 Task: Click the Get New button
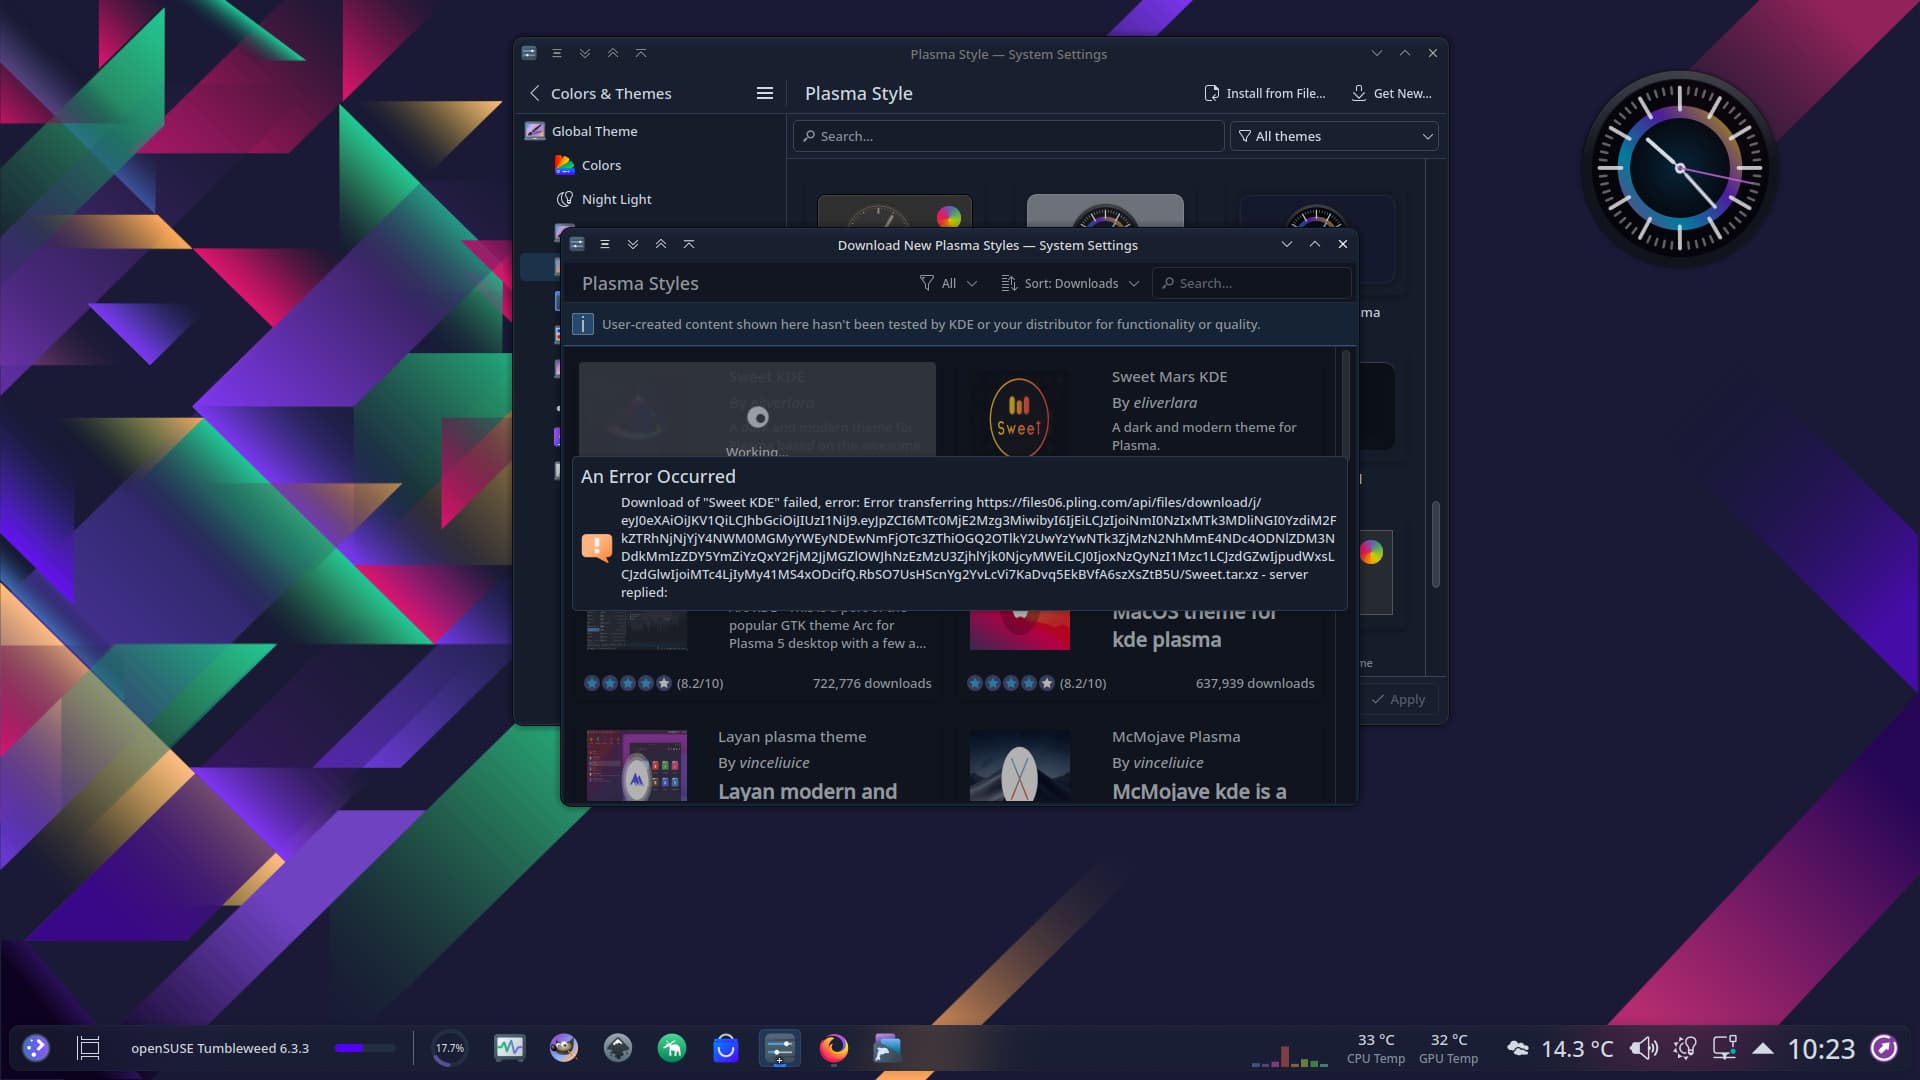point(1391,93)
